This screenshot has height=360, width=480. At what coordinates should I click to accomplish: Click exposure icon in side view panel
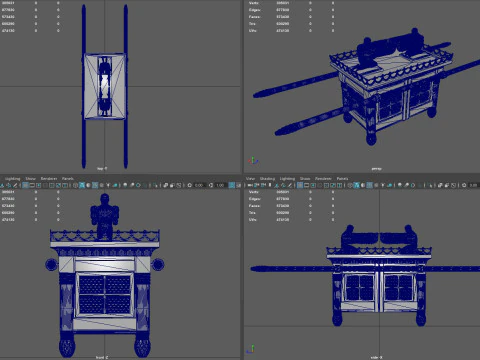(464, 185)
